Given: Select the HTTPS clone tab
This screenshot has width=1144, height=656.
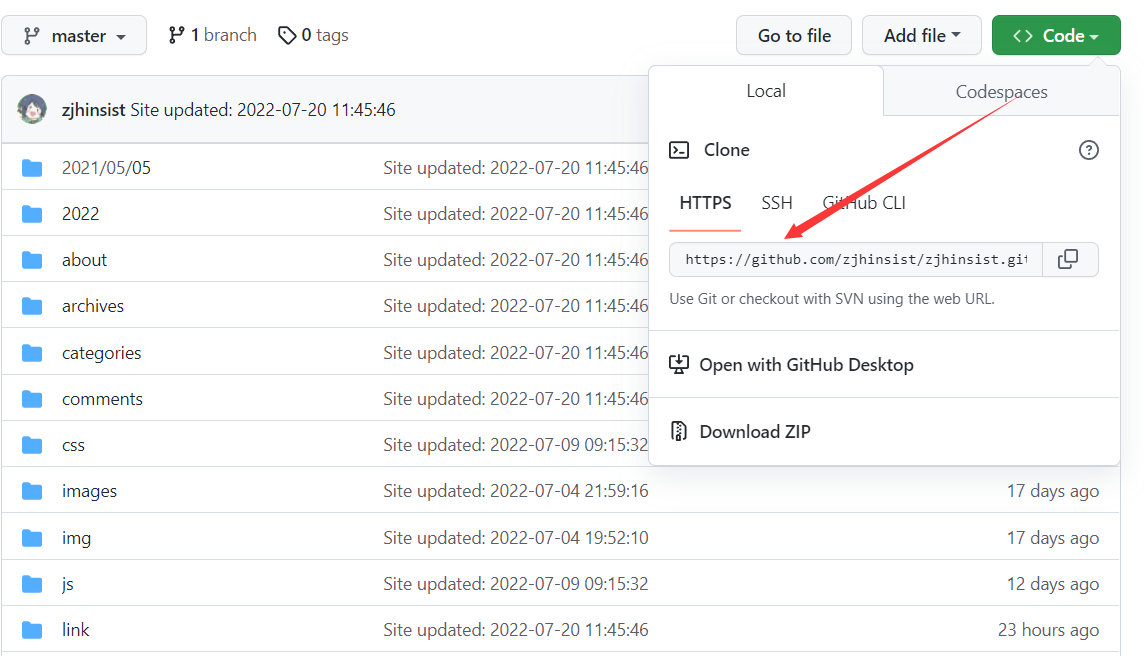Looking at the screenshot, I should tap(705, 203).
